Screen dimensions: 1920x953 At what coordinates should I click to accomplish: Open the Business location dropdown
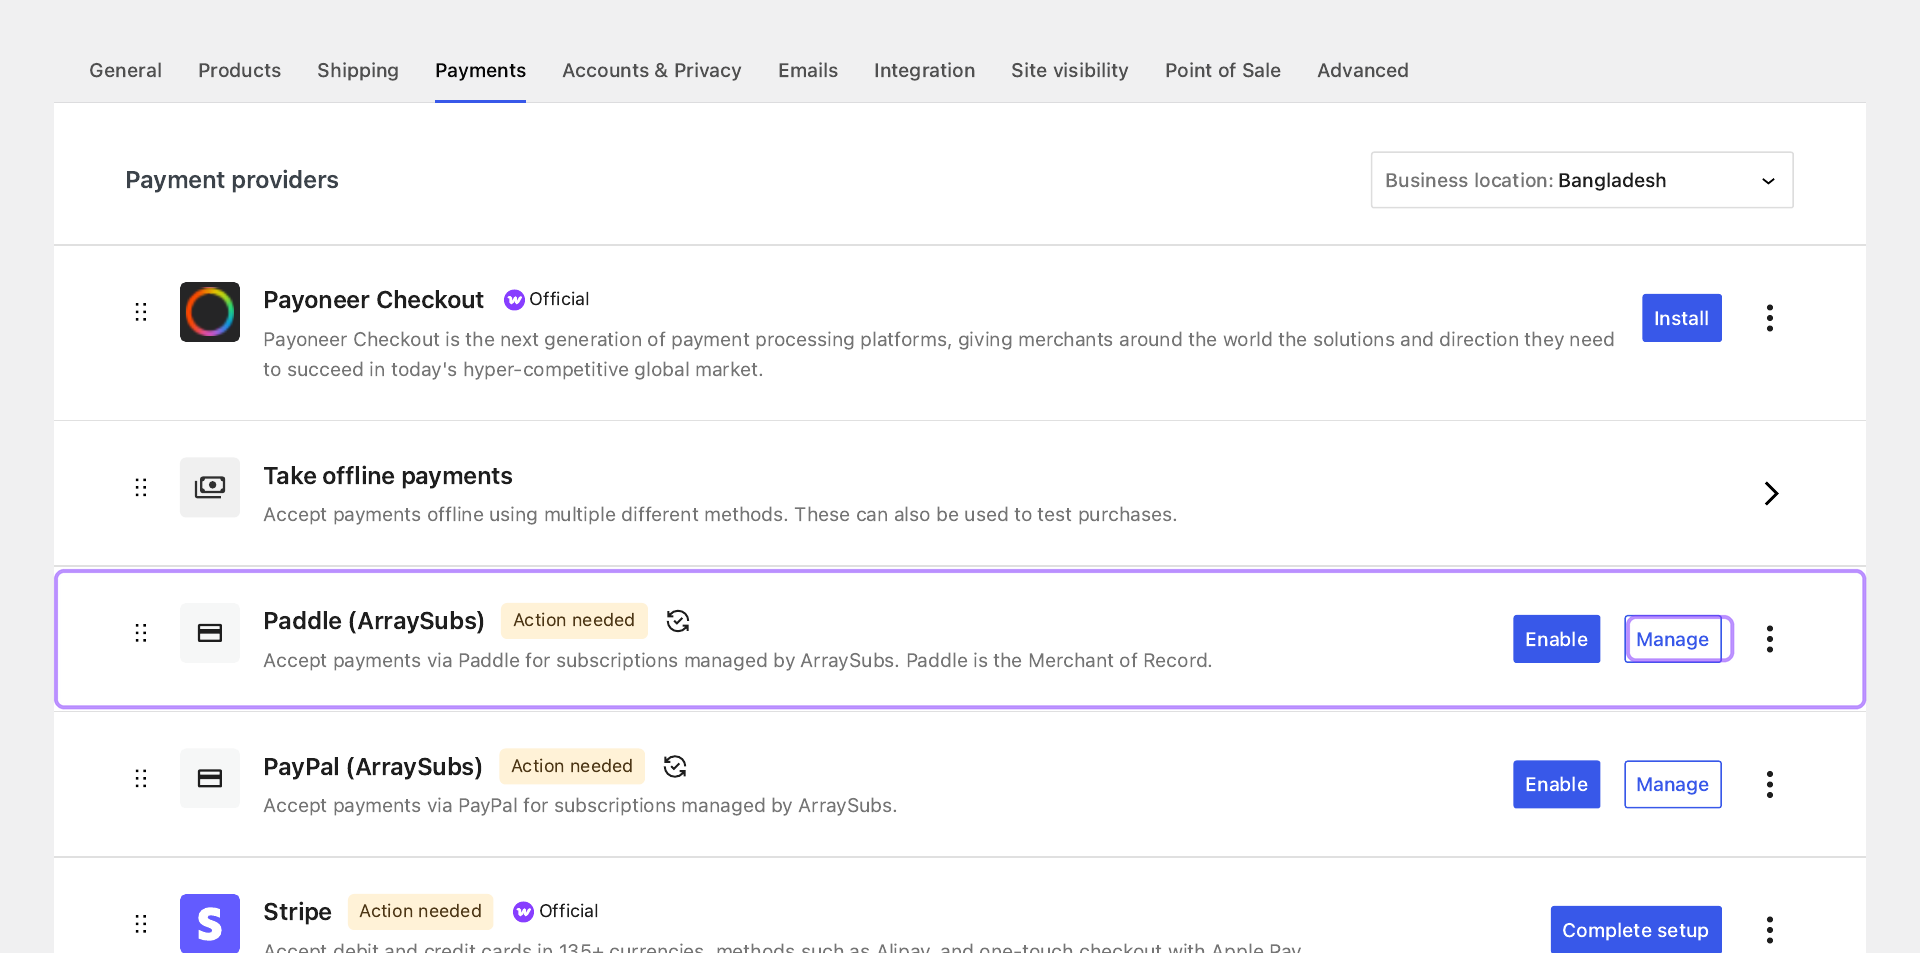click(1582, 180)
